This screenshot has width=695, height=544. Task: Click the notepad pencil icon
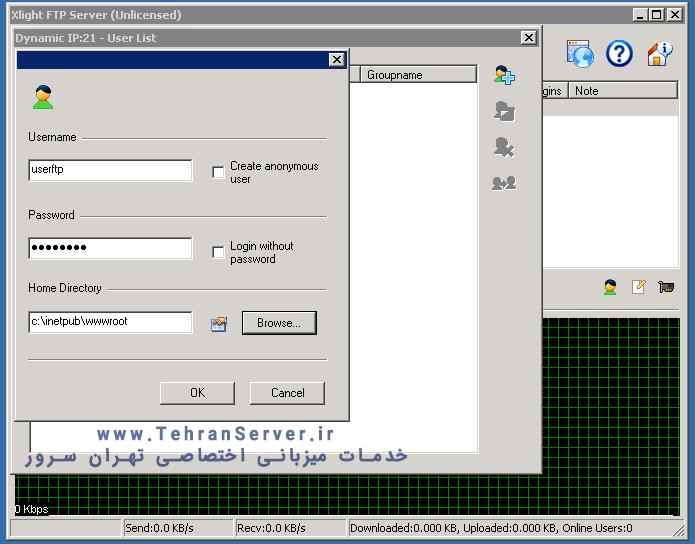[638, 288]
